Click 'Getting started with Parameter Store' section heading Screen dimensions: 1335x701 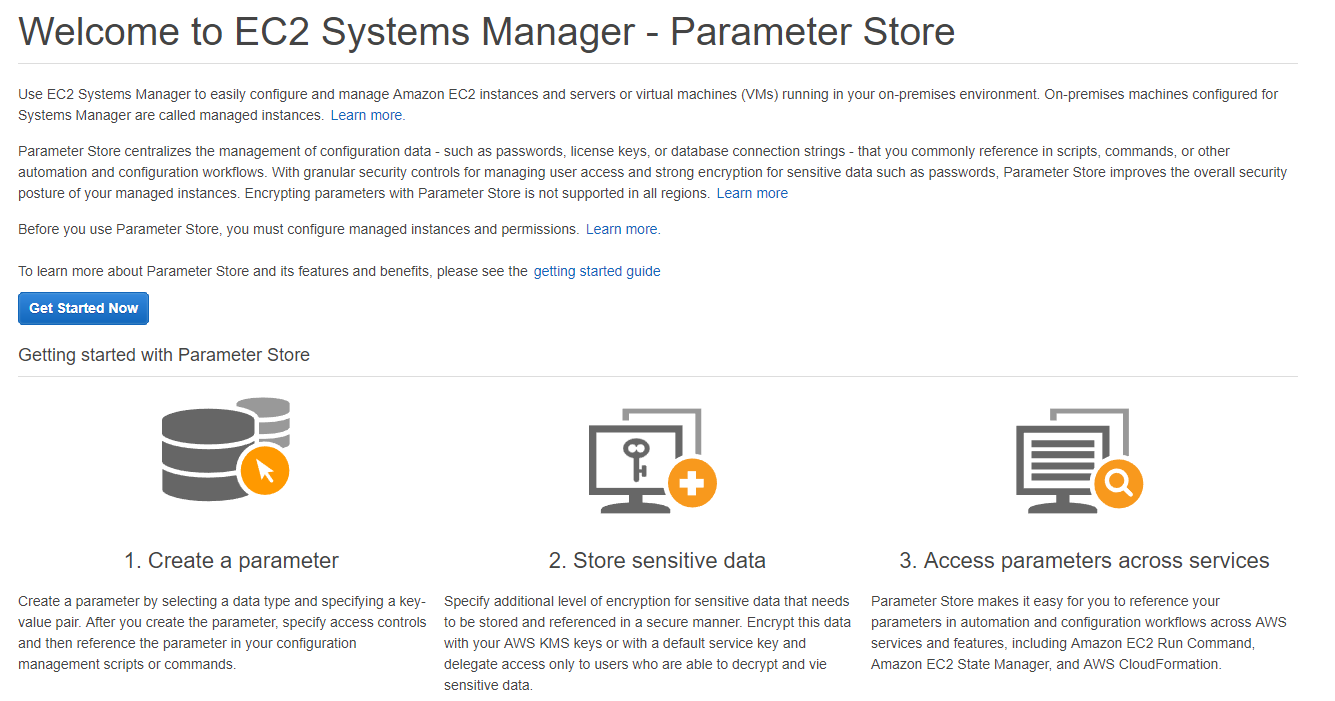click(x=164, y=355)
